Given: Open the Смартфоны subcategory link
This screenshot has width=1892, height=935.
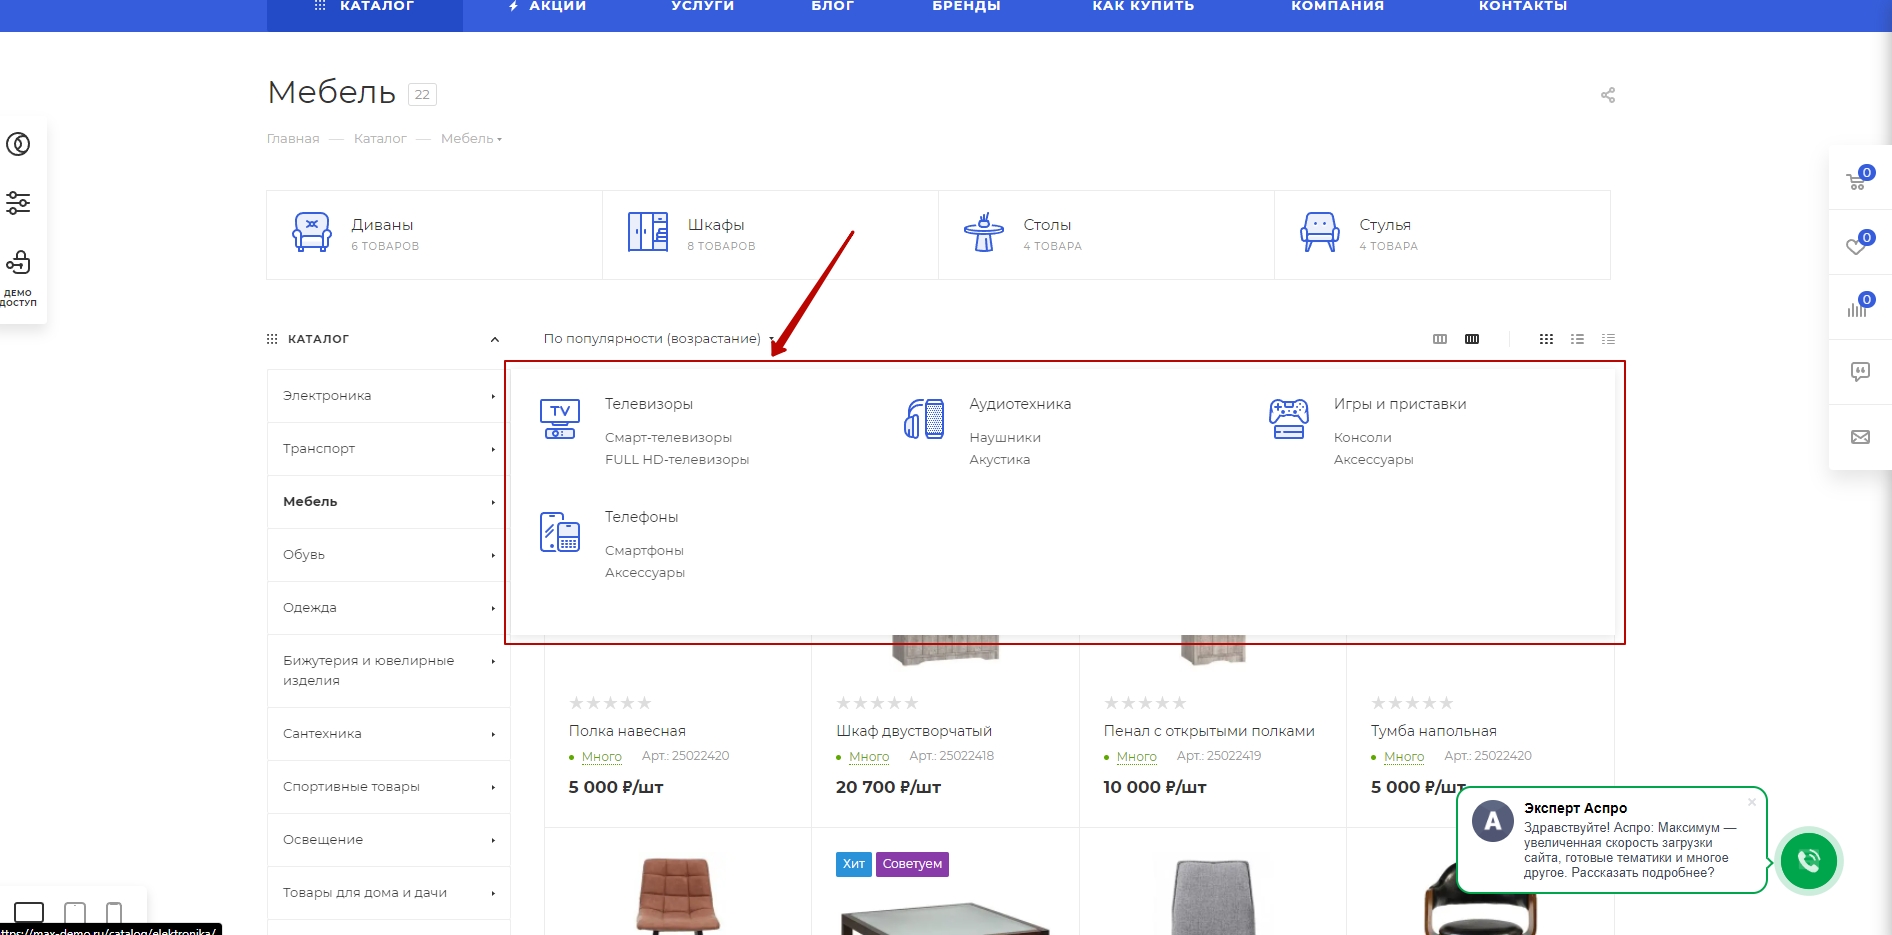Looking at the screenshot, I should tap(644, 550).
